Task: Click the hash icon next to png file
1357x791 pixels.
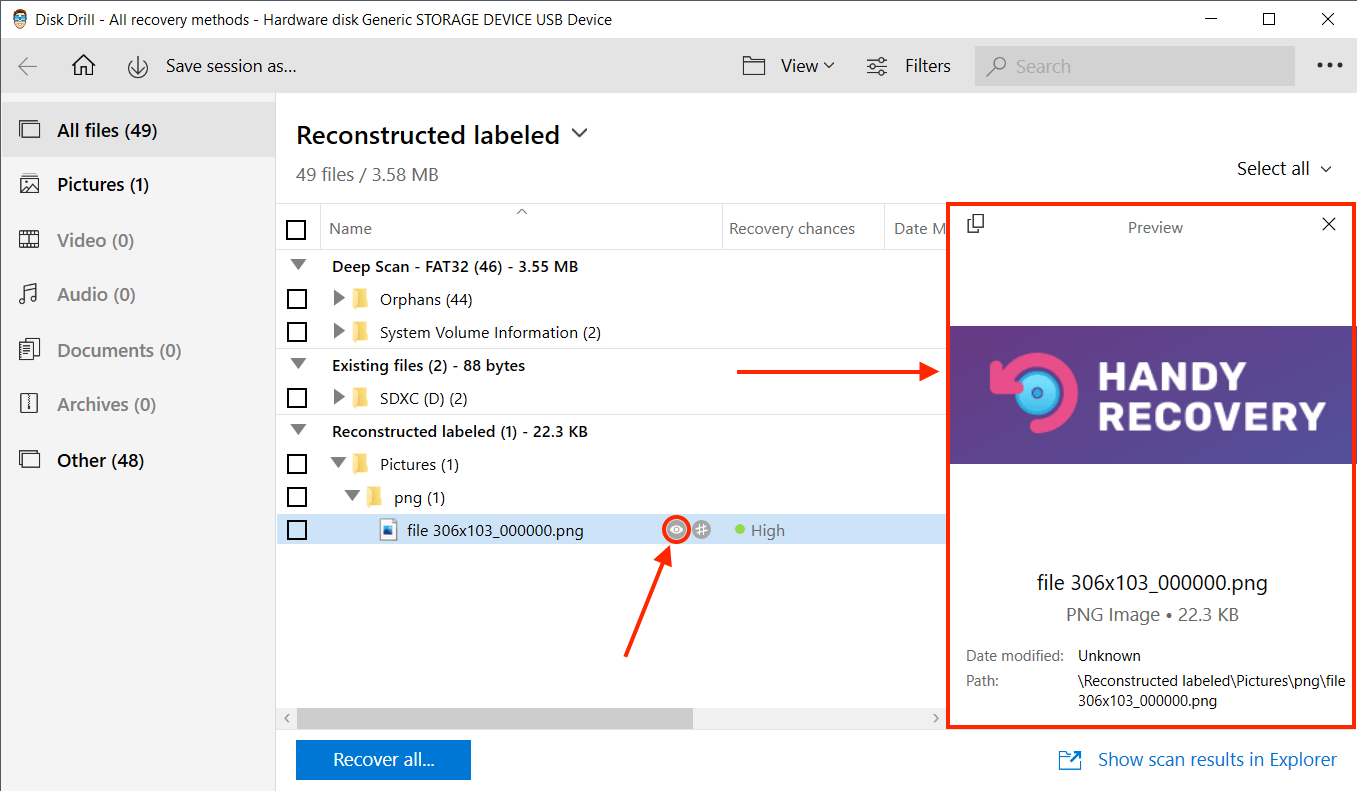Action: [x=702, y=530]
